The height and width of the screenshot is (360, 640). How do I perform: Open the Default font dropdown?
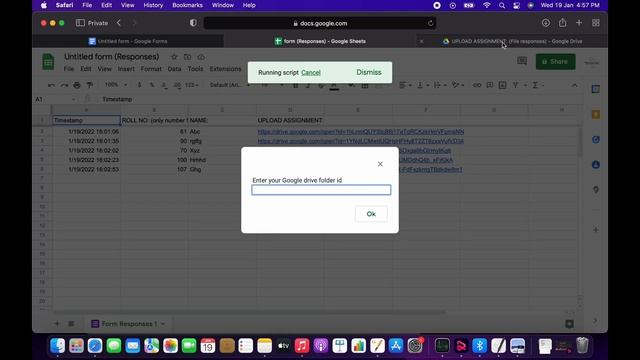point(229,85)
